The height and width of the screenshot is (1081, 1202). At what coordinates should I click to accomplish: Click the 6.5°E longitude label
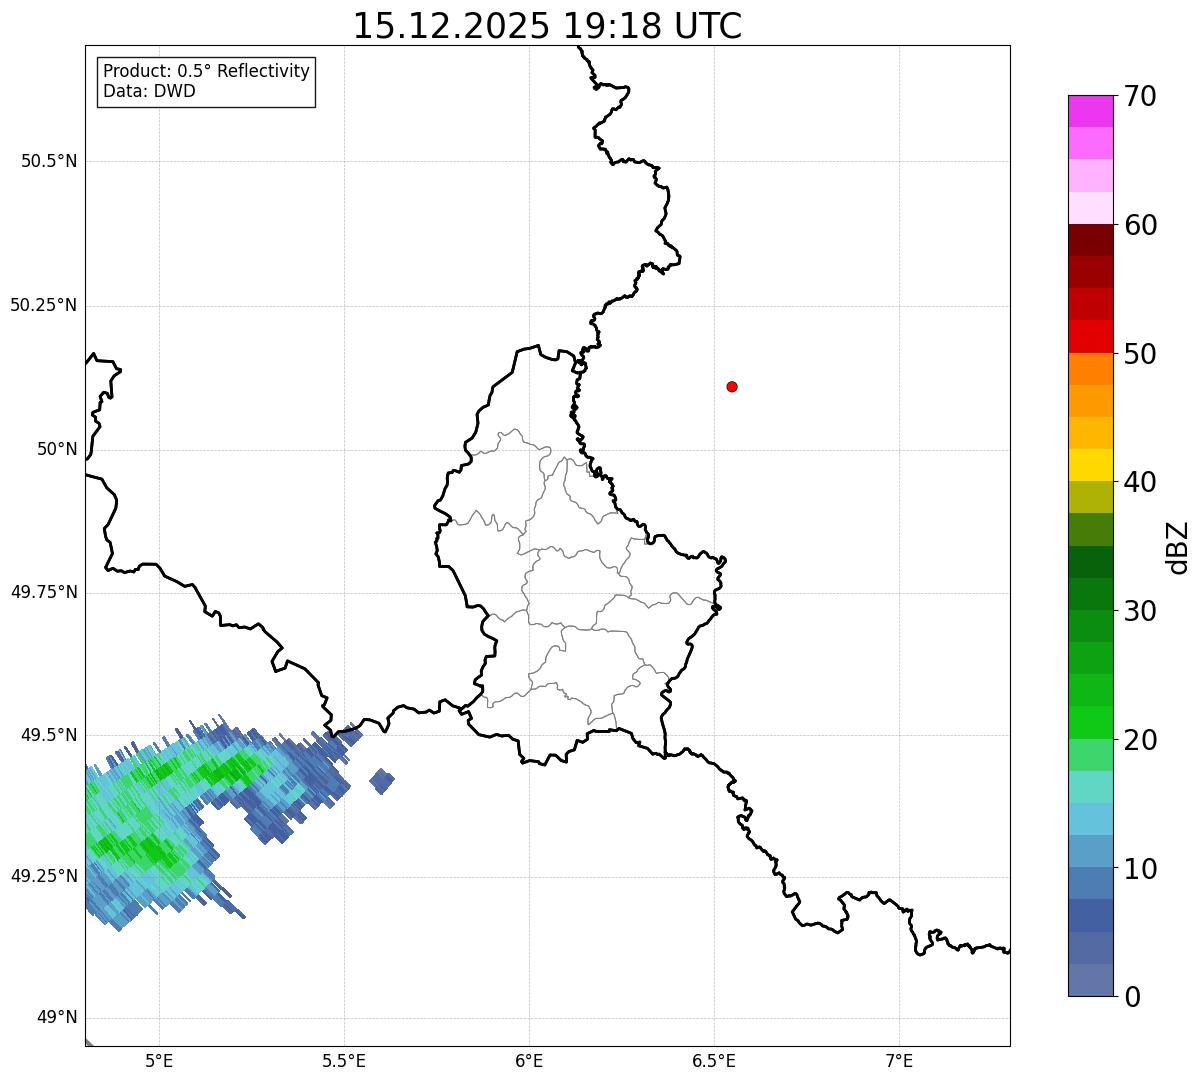click(x=714, y=1060)
